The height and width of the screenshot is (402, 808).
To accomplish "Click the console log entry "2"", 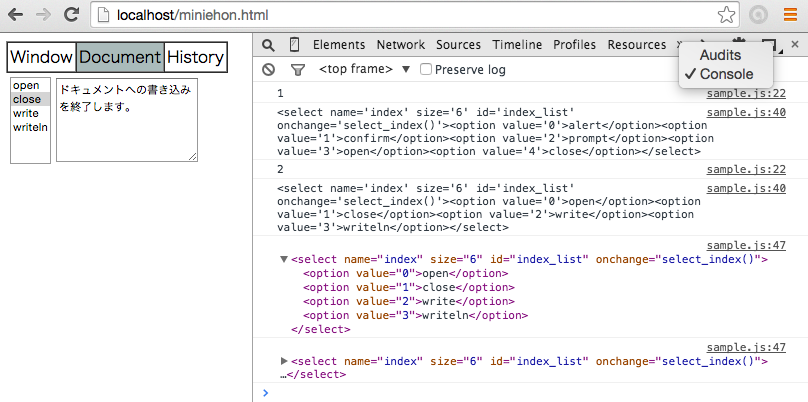I will (x=280, y=170).
